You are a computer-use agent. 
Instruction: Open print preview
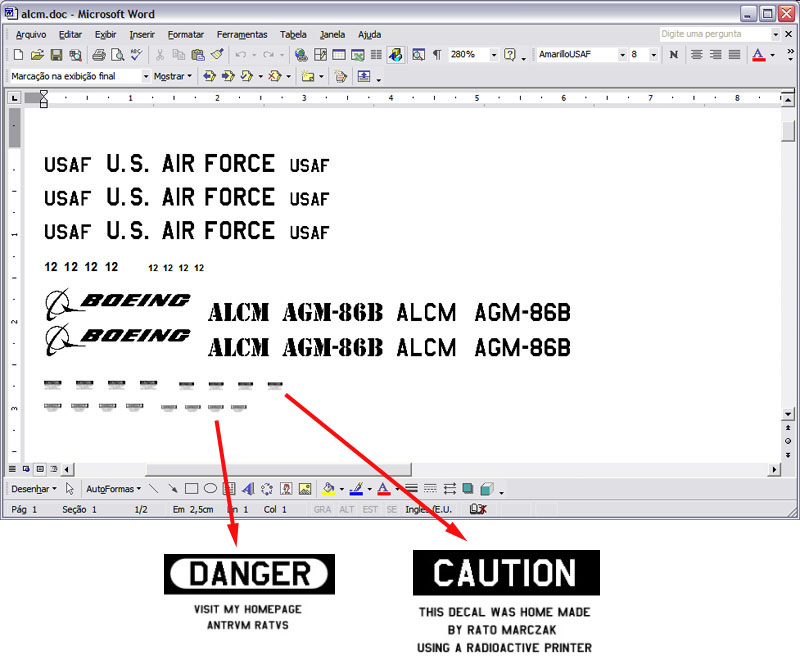pos(117,55)
